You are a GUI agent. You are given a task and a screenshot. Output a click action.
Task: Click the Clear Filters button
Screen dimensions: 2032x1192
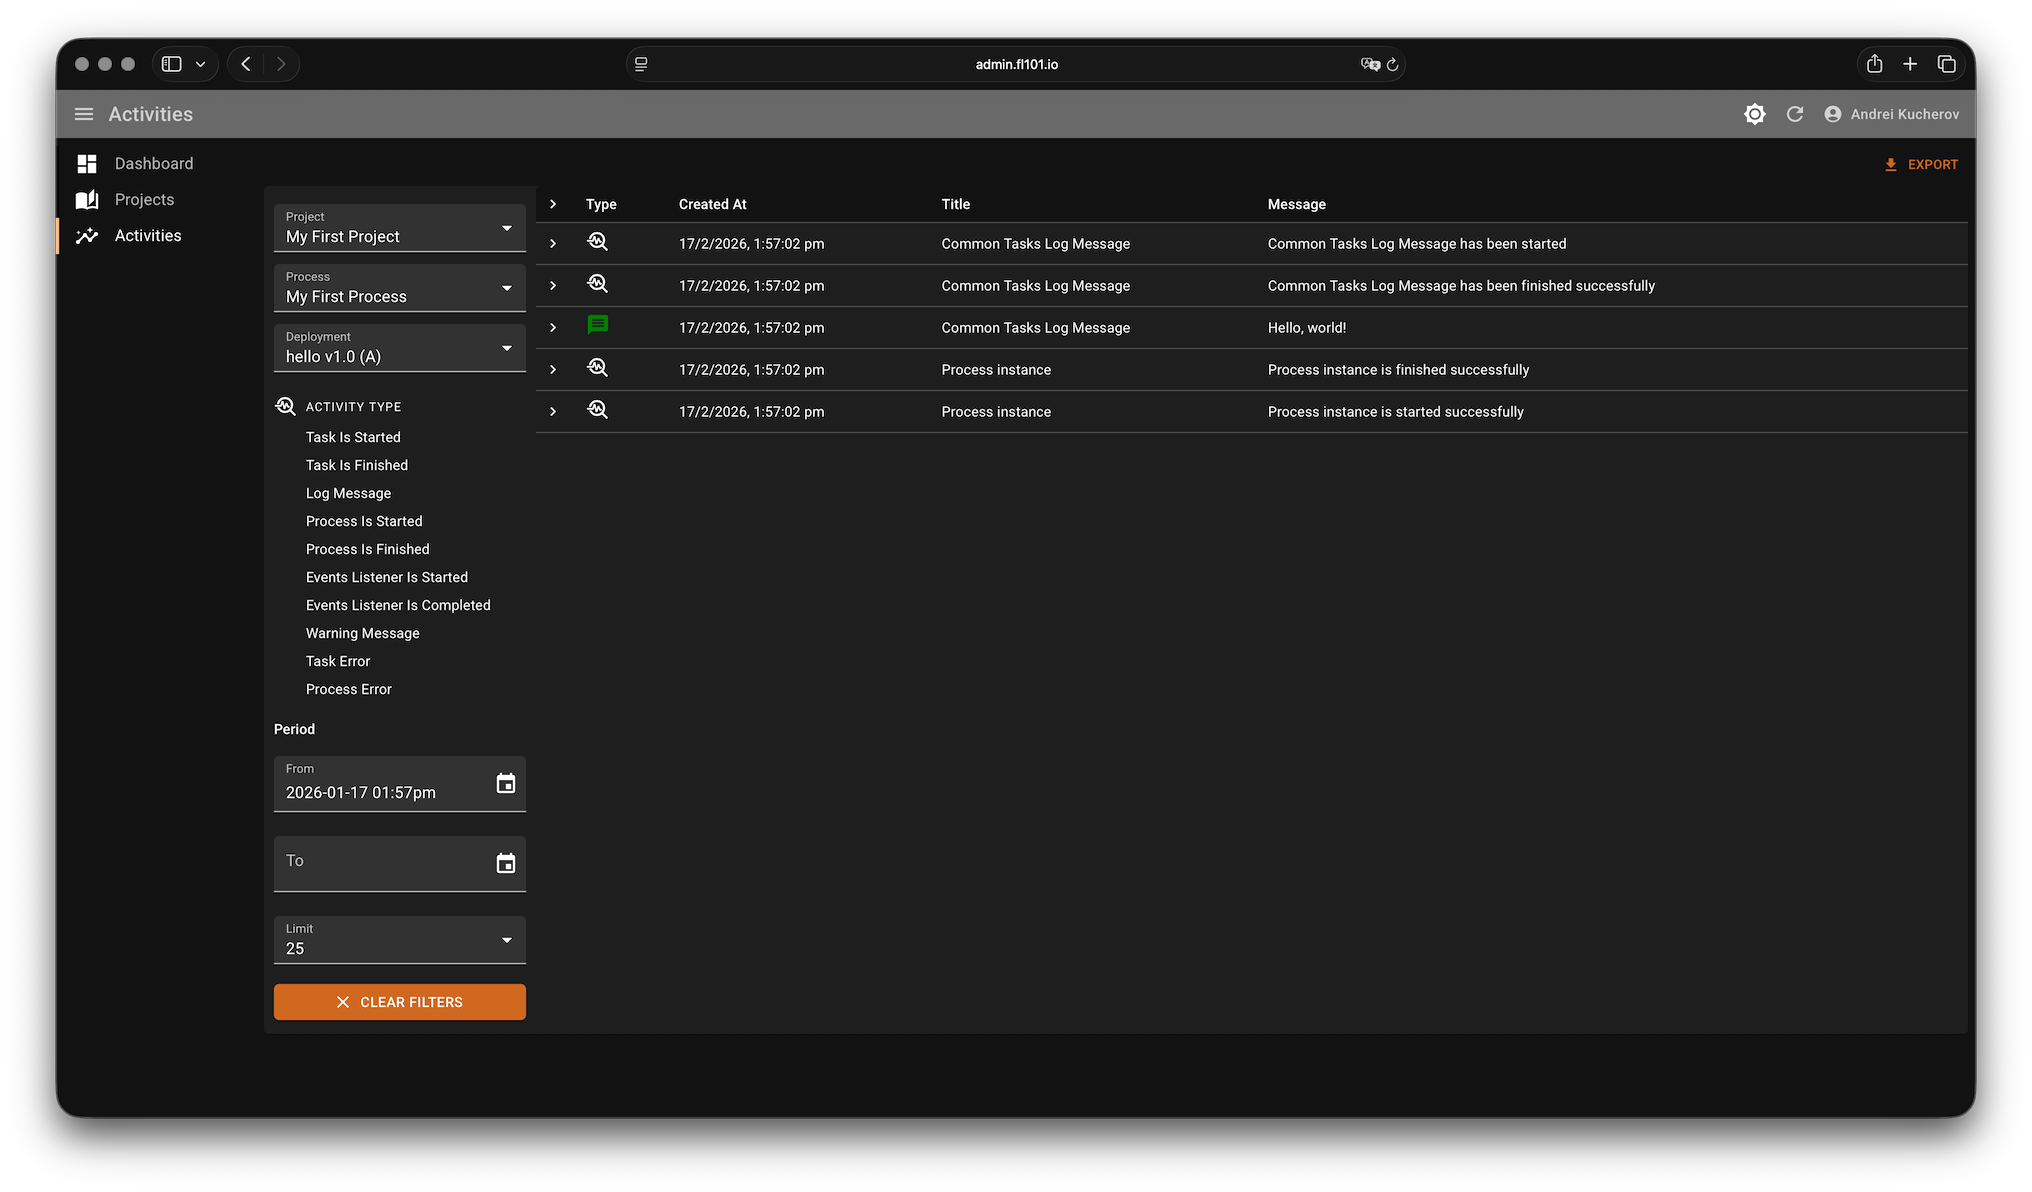pyautogui.click(x=399, y=1002)
